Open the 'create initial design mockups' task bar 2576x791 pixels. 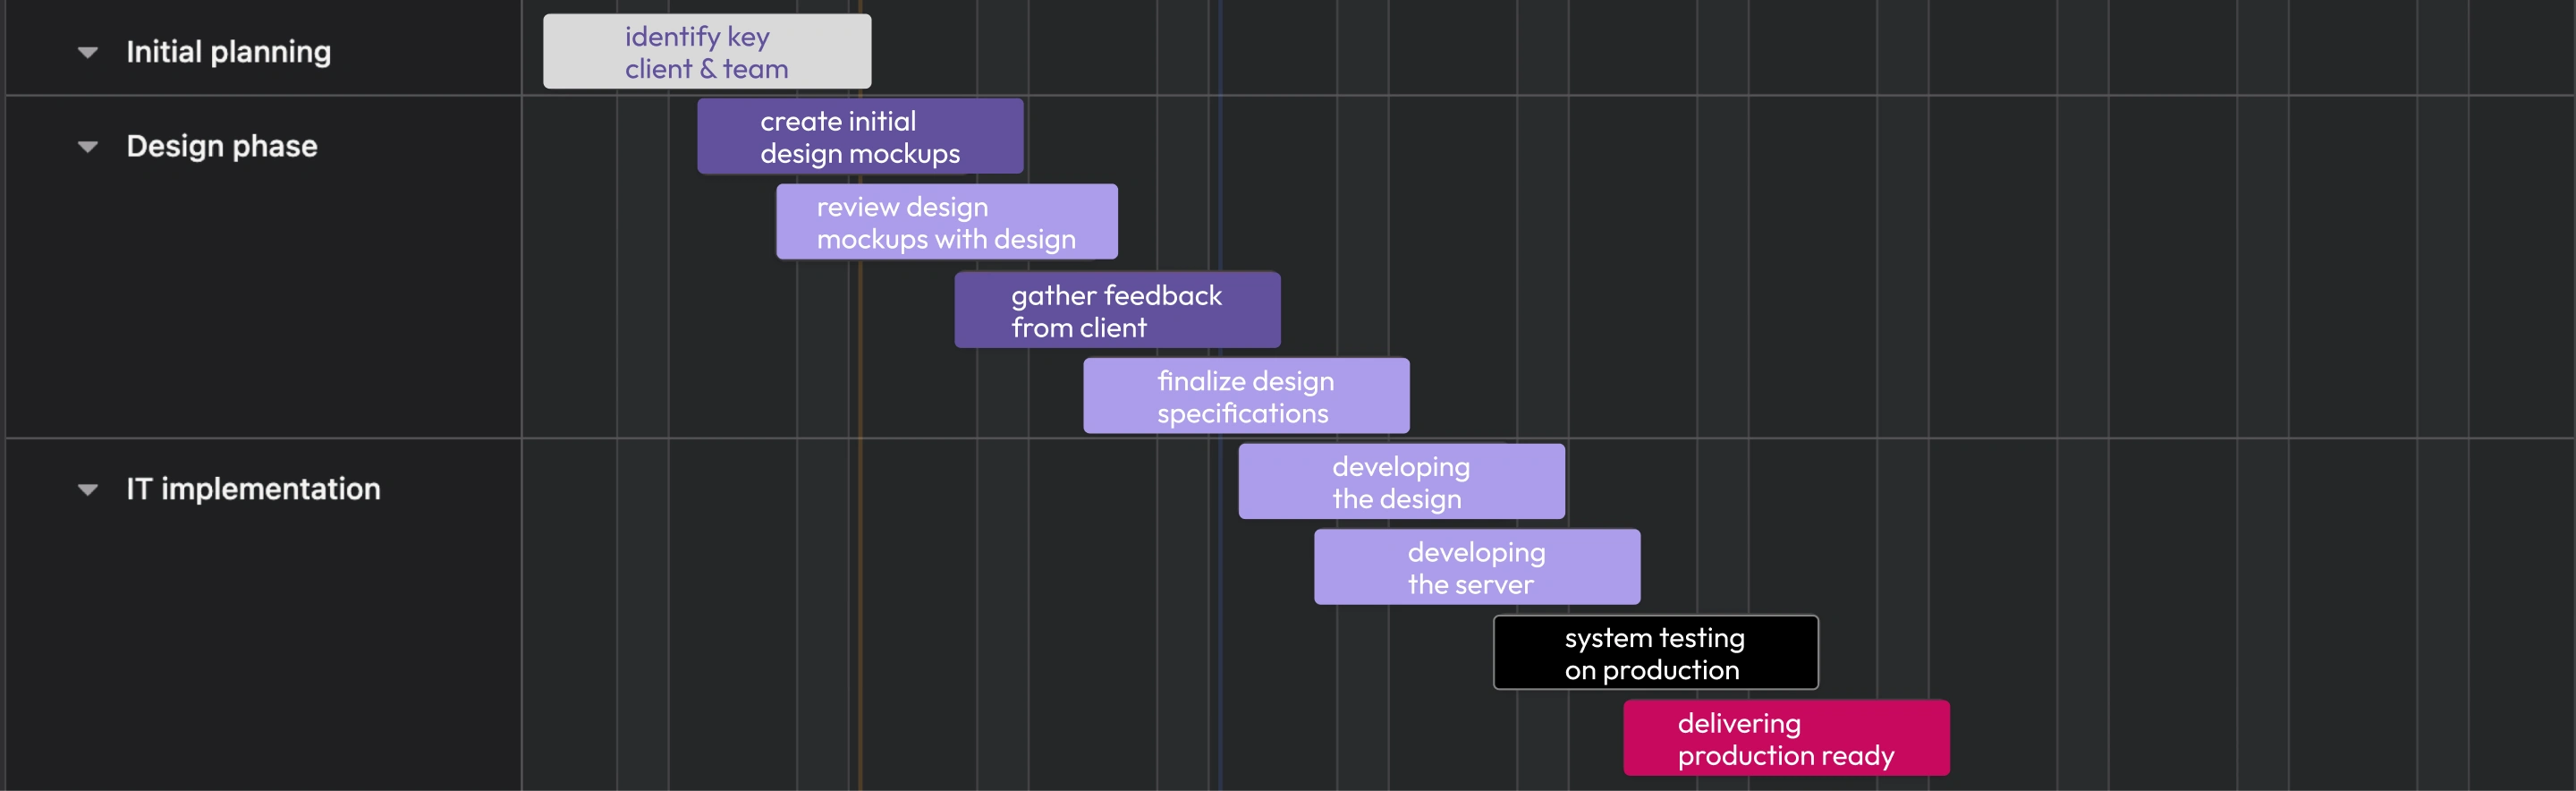pyautogui.click(x=860, y=137)
